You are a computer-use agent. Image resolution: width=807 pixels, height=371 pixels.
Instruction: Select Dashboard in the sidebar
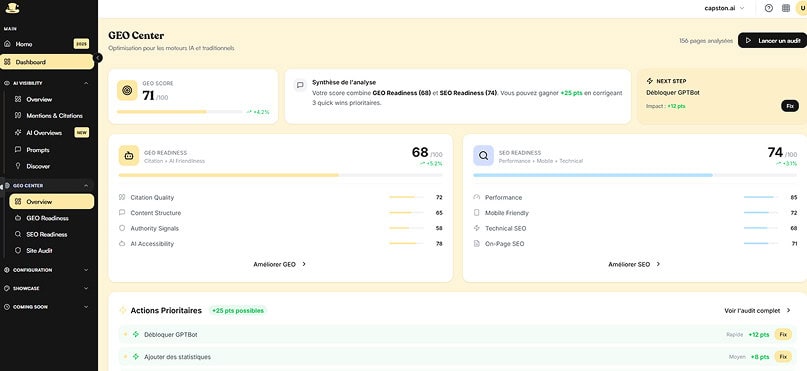[x=47, y=62]
